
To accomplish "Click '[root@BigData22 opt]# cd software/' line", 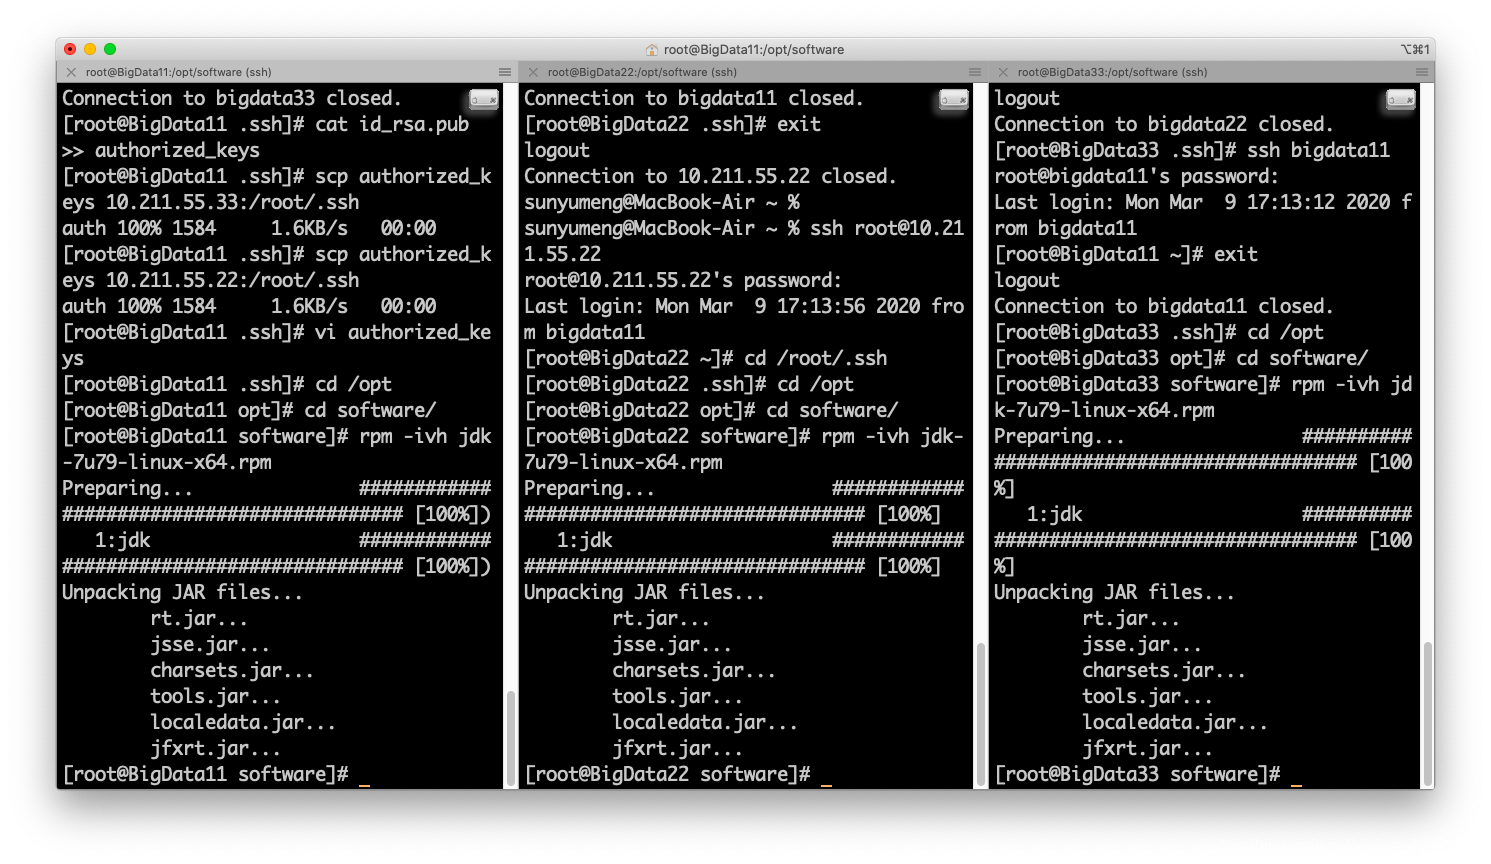I will (x=711, y=410).
